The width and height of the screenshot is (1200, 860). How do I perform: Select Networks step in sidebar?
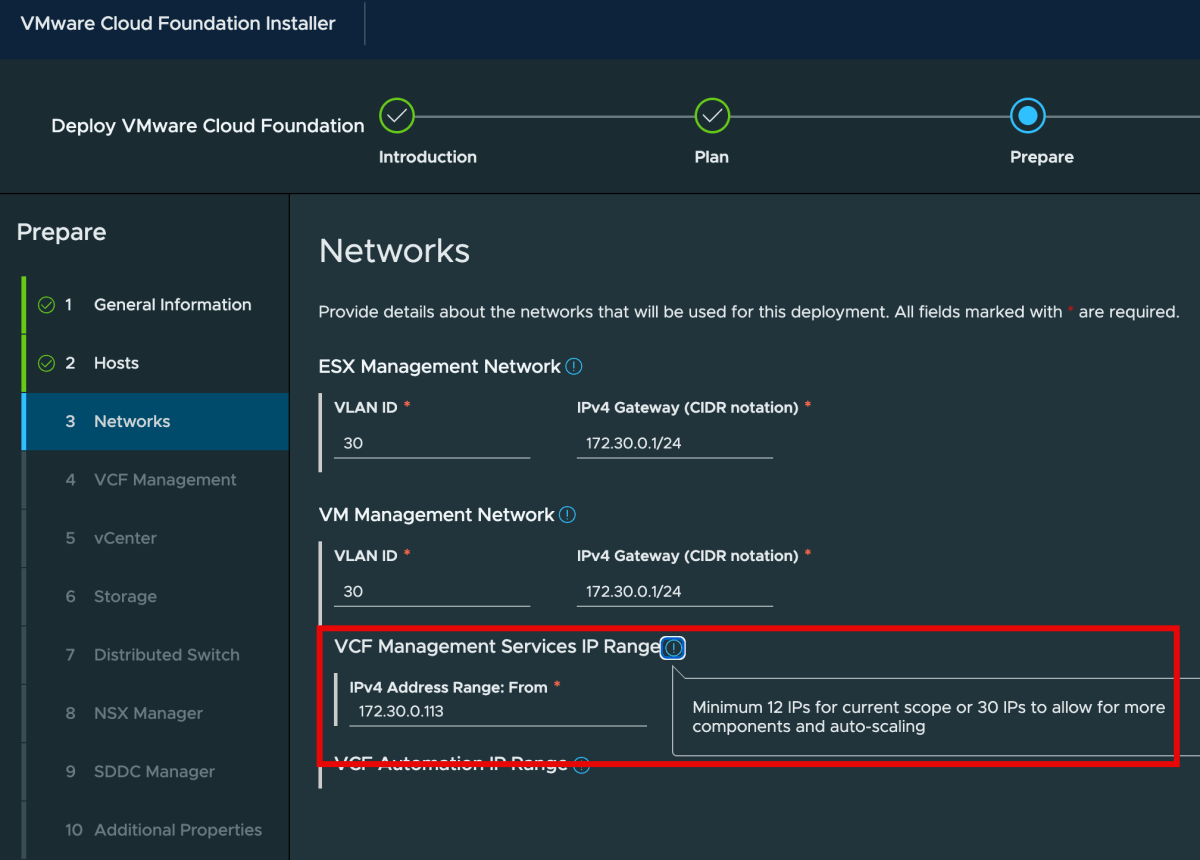pyautogui.click(x=155, y=421)
